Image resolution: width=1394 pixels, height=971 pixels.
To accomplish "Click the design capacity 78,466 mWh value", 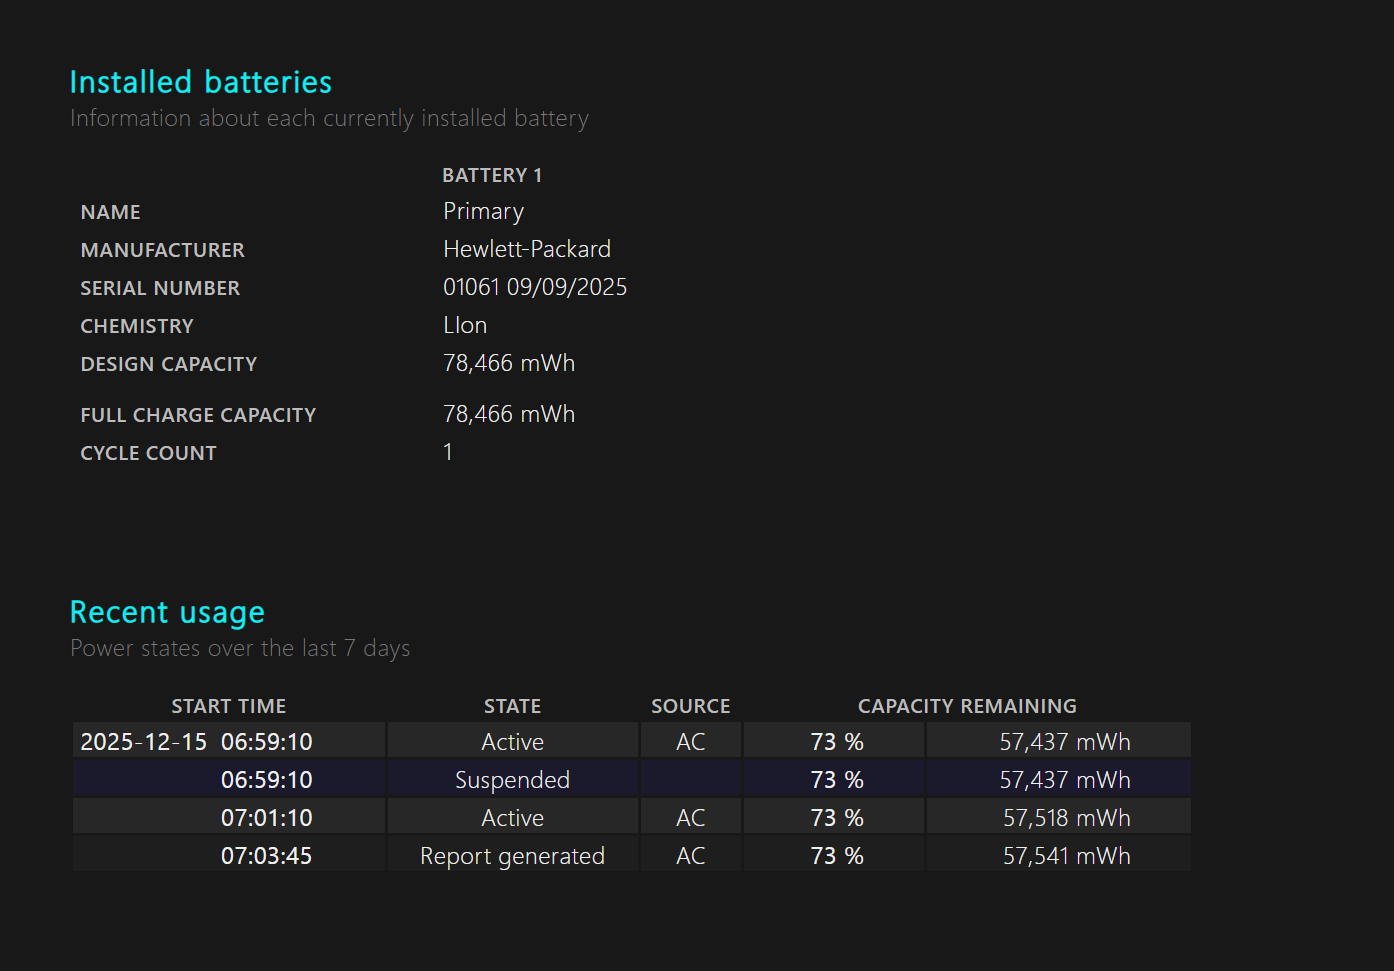I will (509, 363).
